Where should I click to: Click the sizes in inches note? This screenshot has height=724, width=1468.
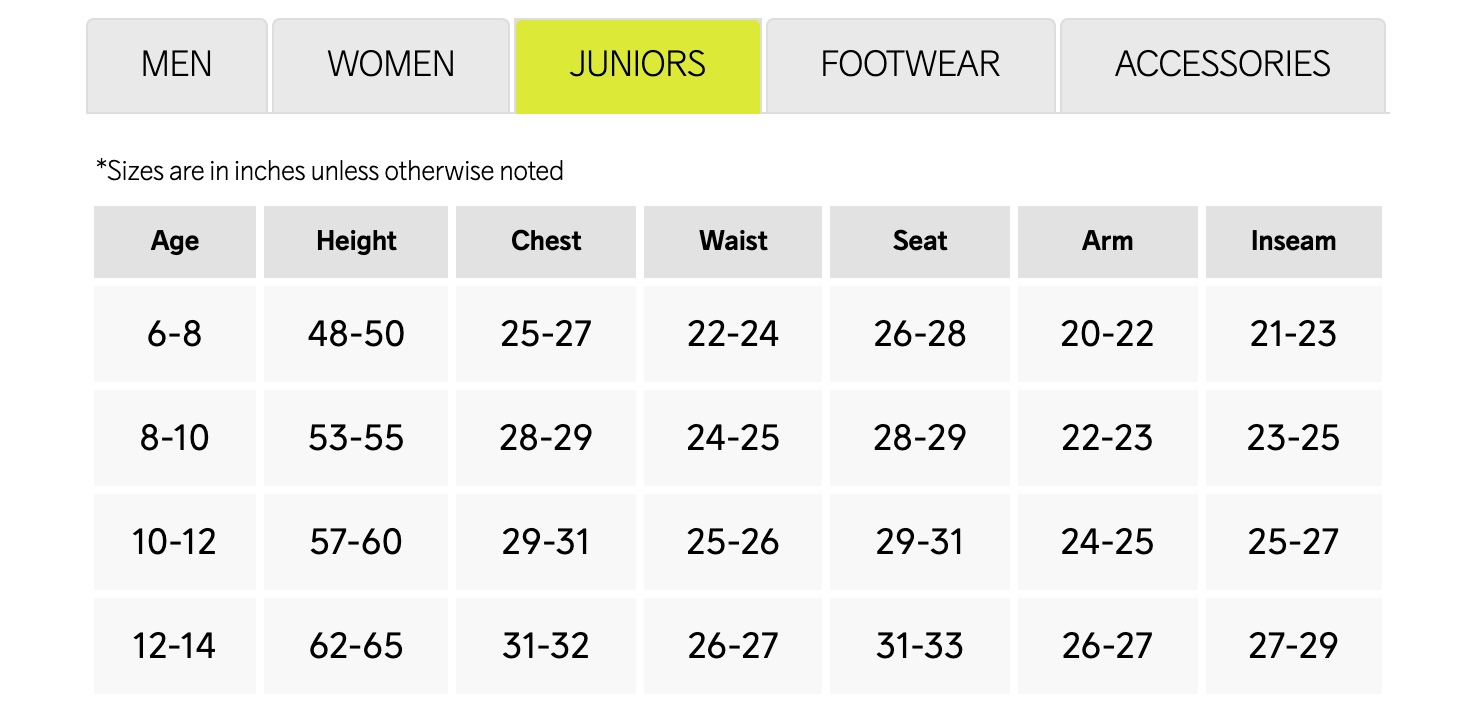tap(330, 171)
